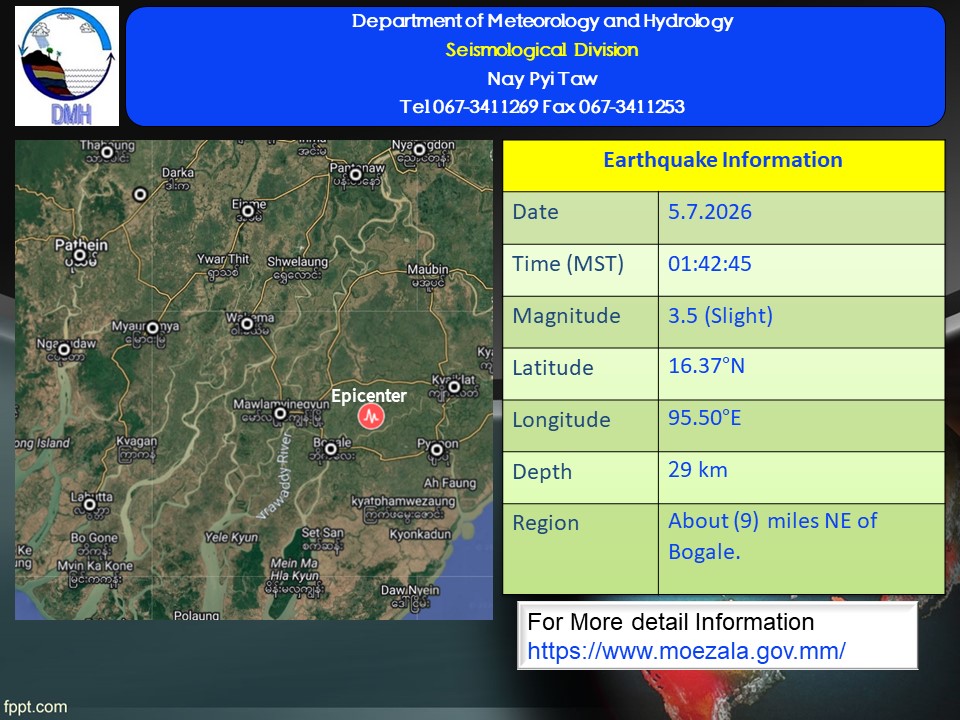Click the Pyapon town marker
Viewport: 960px width, 720px height.
click(x=437, y=450)
